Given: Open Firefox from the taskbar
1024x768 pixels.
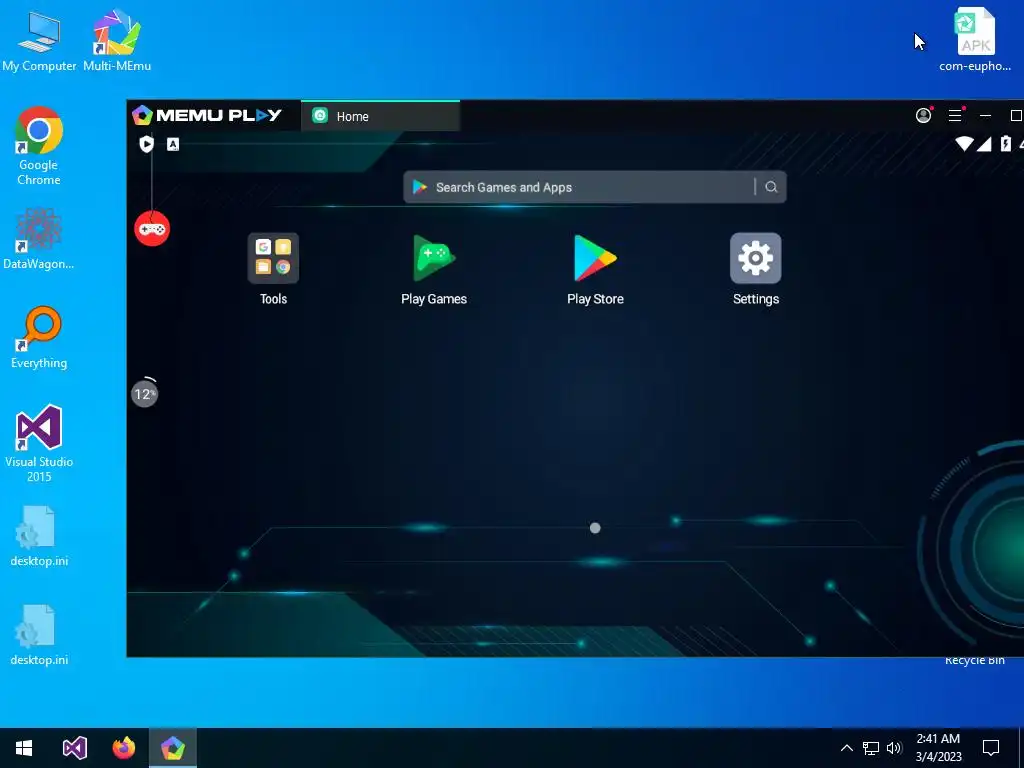Looking at the screenshot, I should (x=123, y=748).
